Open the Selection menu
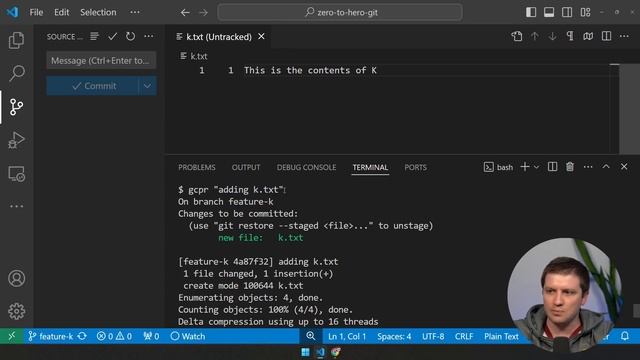The width and height of the screenshot is (640, 360). tap(98, 12)
